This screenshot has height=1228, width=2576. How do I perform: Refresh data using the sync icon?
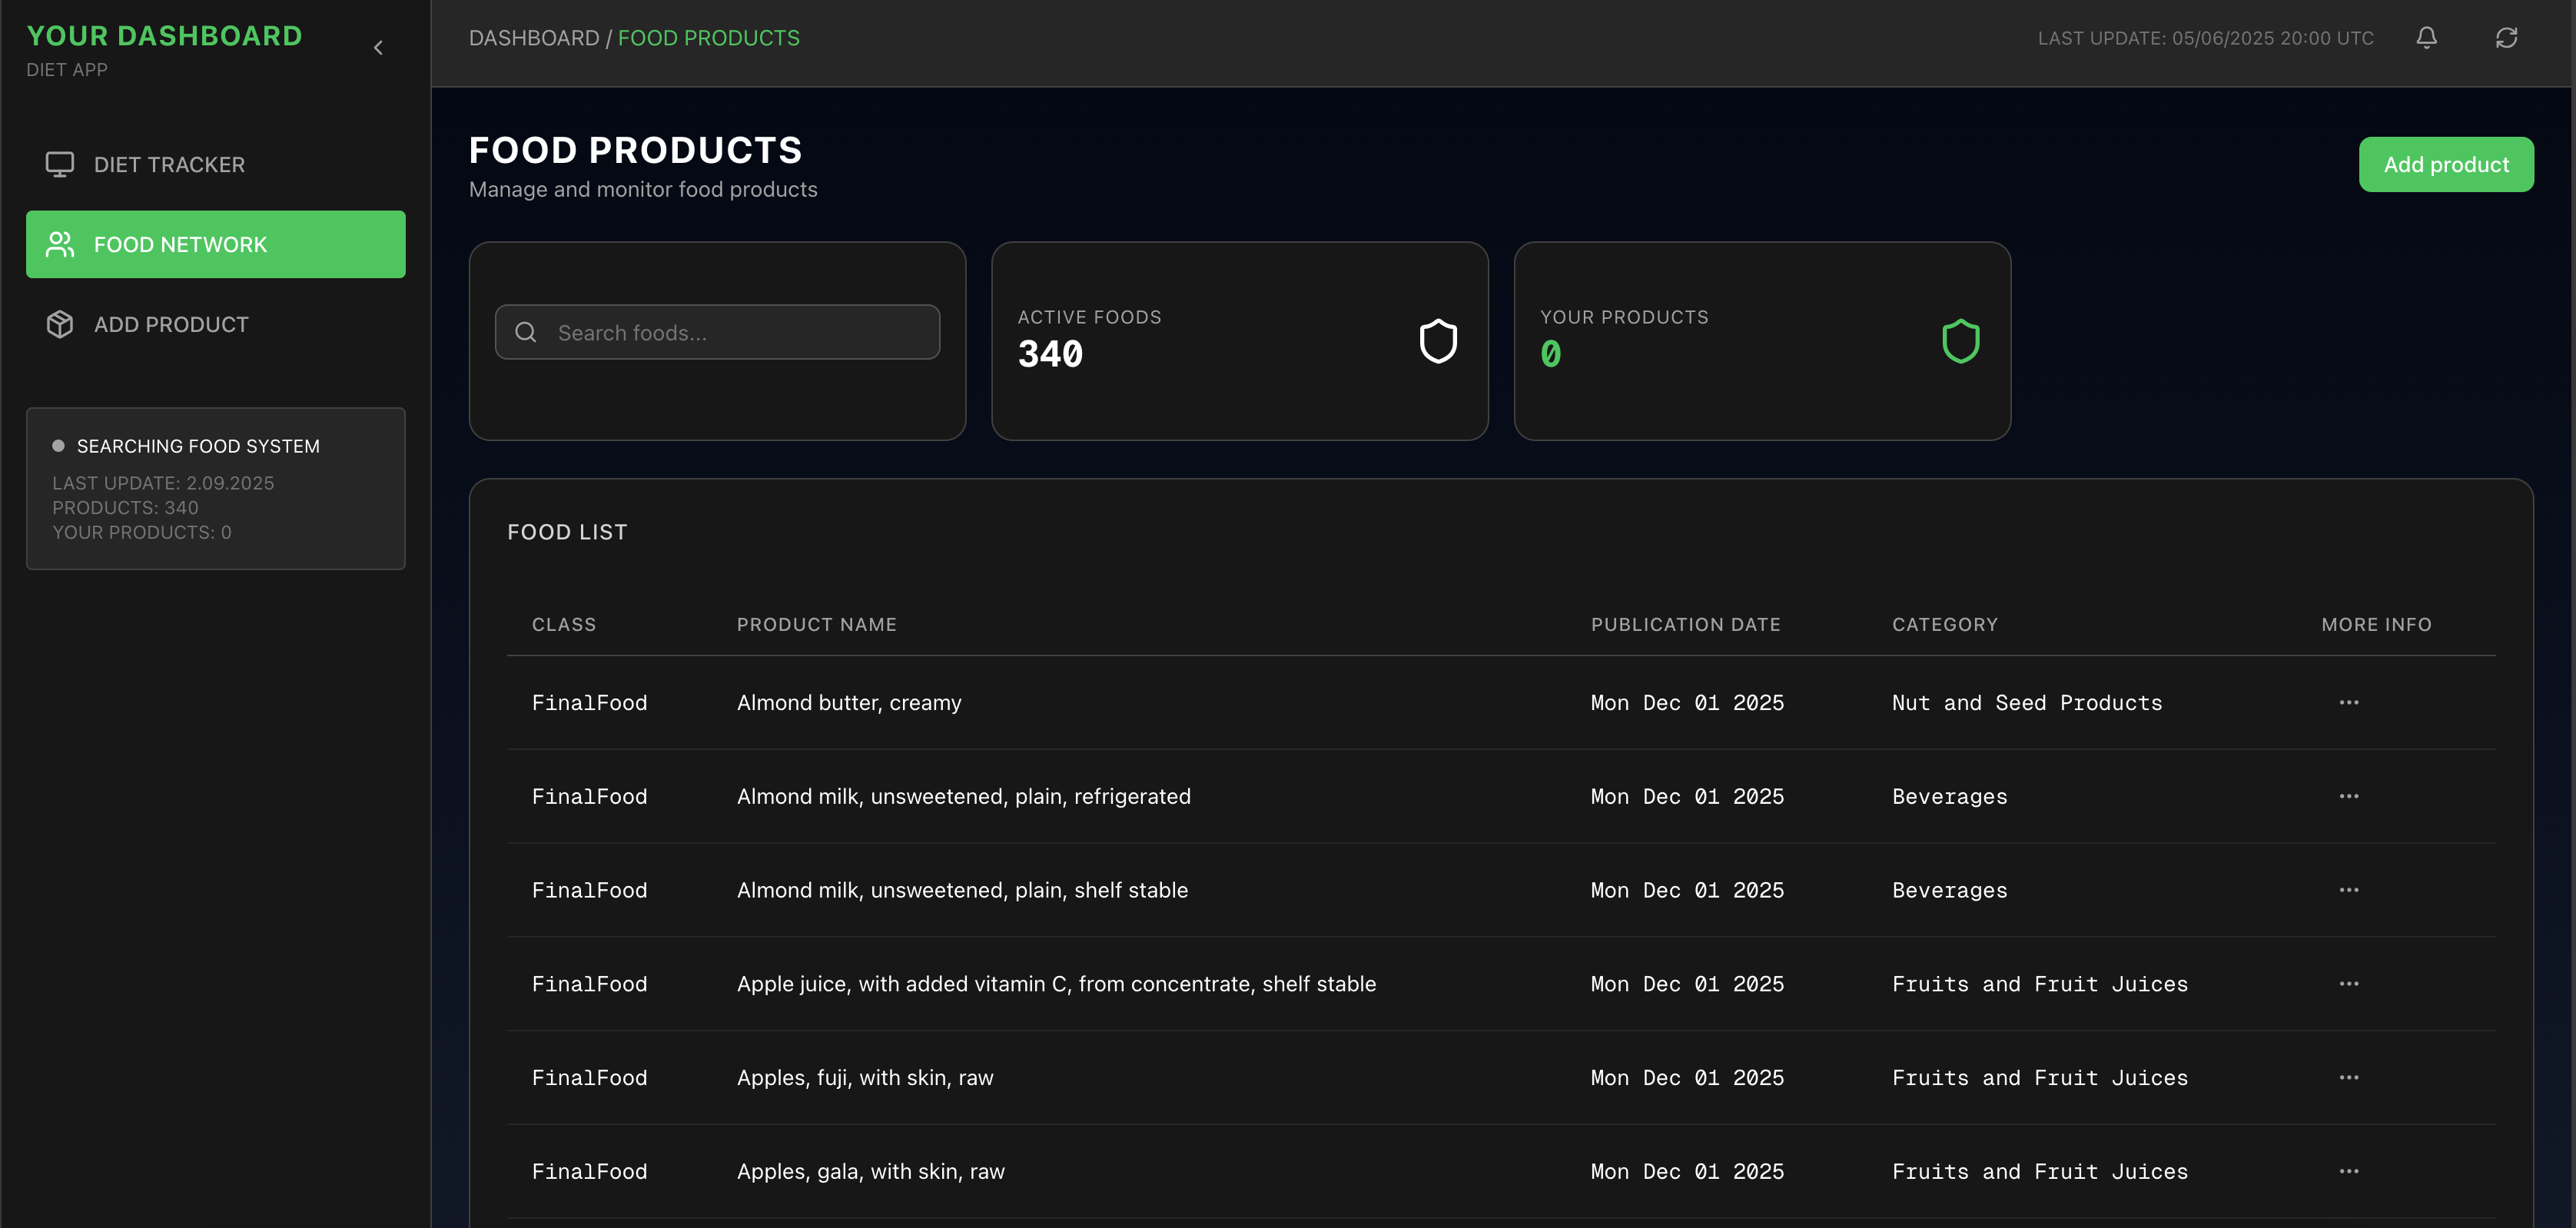[2507, 38]
